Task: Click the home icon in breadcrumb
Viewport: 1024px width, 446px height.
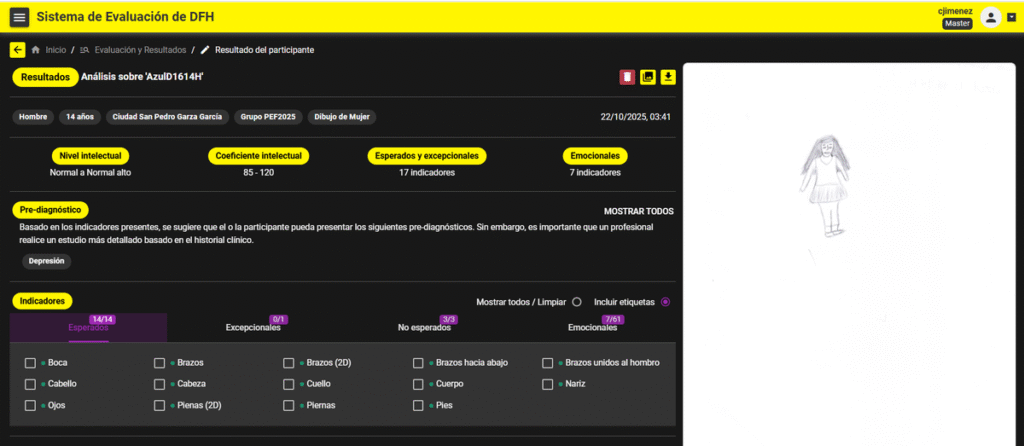Action: (37, 49)
